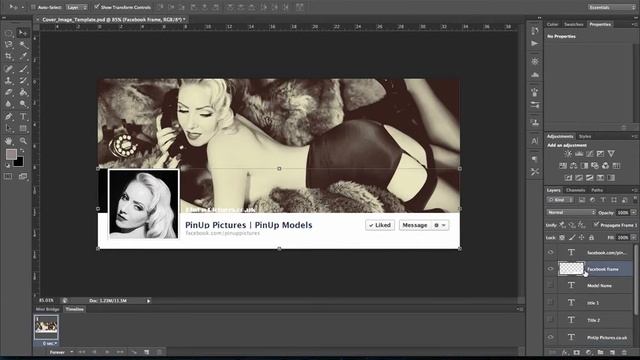This screenshot has height=360, width=640.
Task: Select the Elliptical Marquee tool
Action: 9,33
